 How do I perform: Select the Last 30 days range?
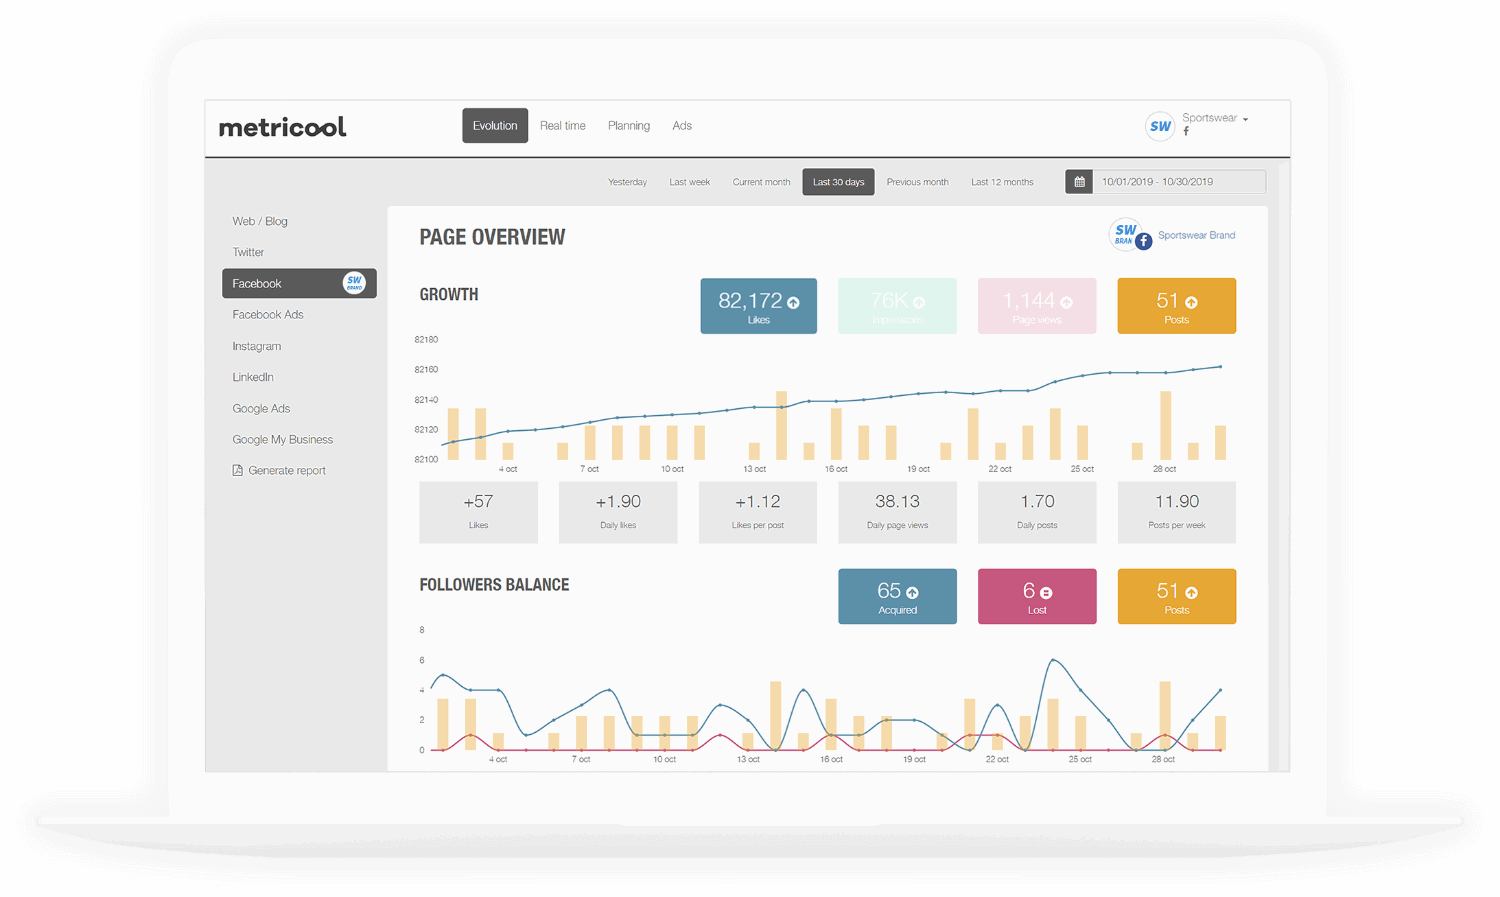838,182
